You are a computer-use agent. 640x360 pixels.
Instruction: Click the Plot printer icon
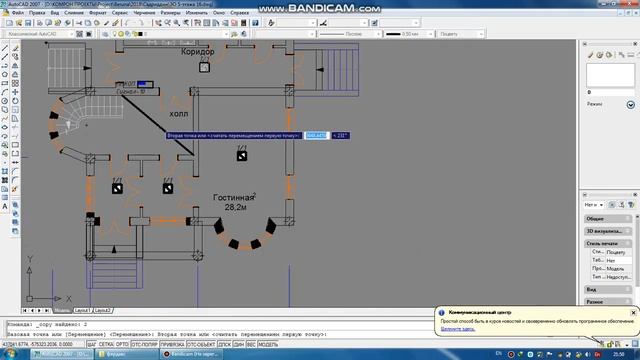pyautogui.click(x=40, y=23)
